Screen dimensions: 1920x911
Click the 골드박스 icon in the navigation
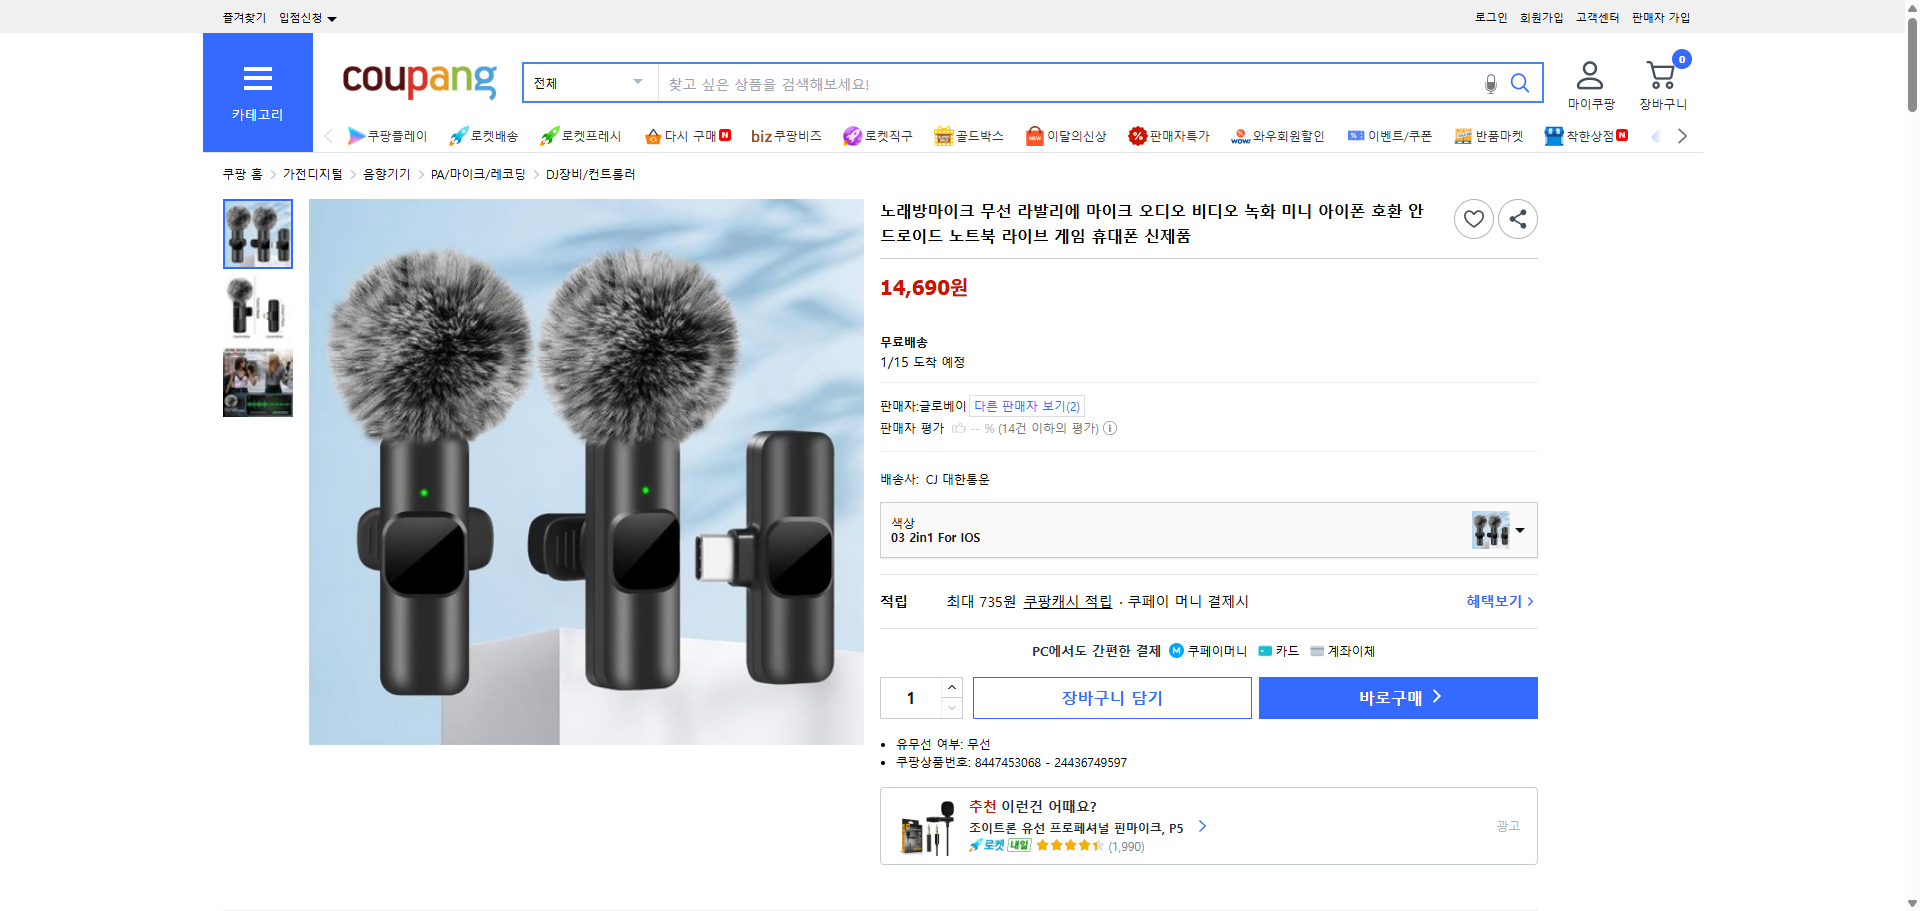tap(943, 135)
